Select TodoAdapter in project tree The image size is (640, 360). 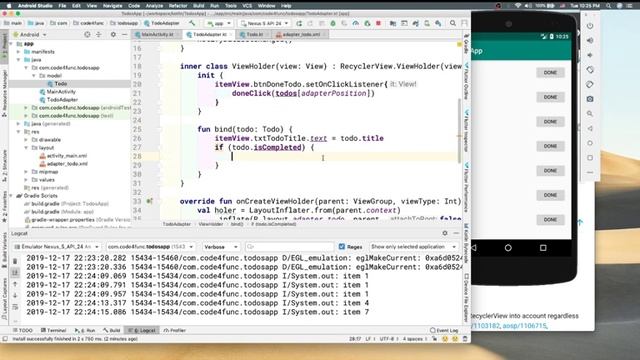62,100
